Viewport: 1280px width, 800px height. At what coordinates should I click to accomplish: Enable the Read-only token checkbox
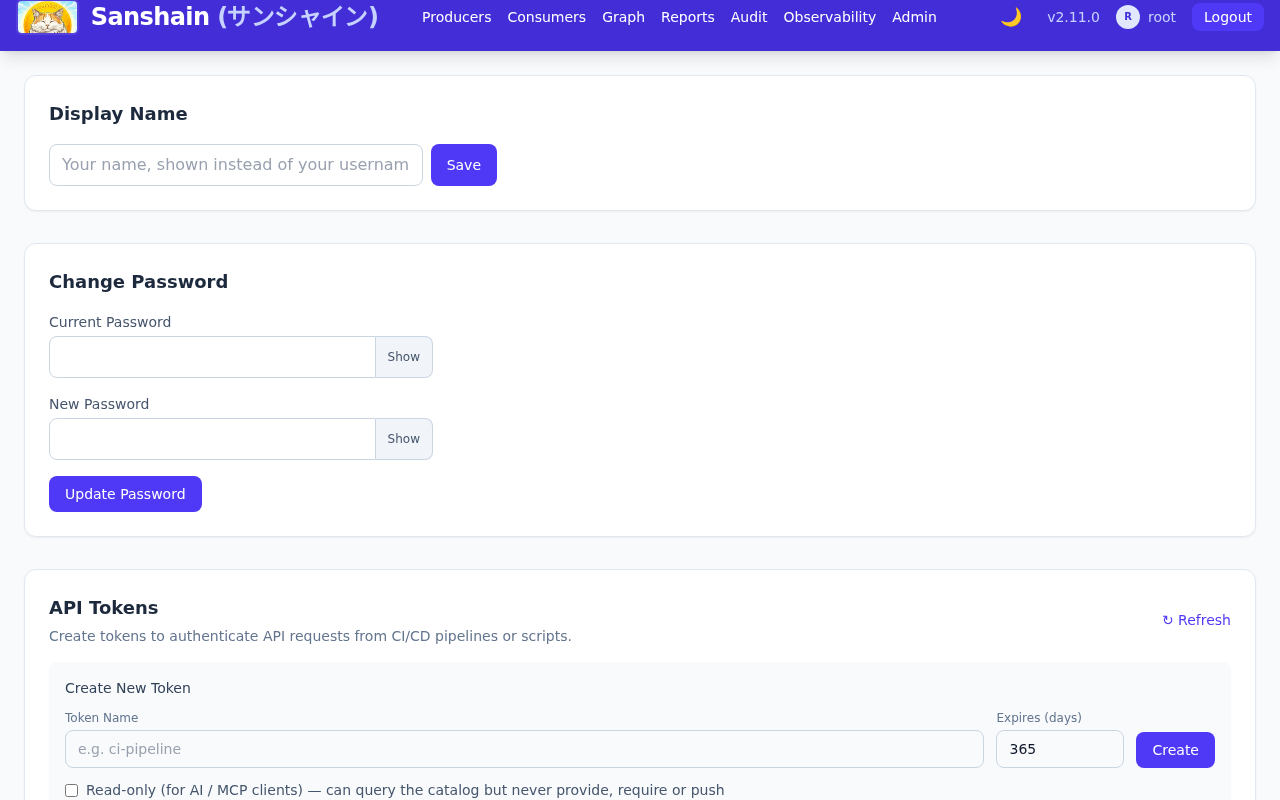click(71, 791)
